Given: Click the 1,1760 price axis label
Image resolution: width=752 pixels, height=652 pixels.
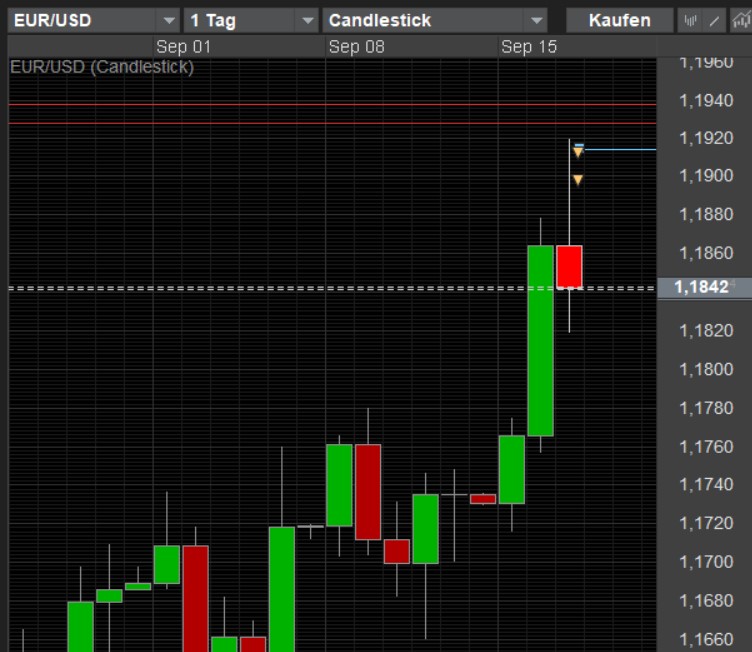Looking at the screenshot, I should [706, 447].
